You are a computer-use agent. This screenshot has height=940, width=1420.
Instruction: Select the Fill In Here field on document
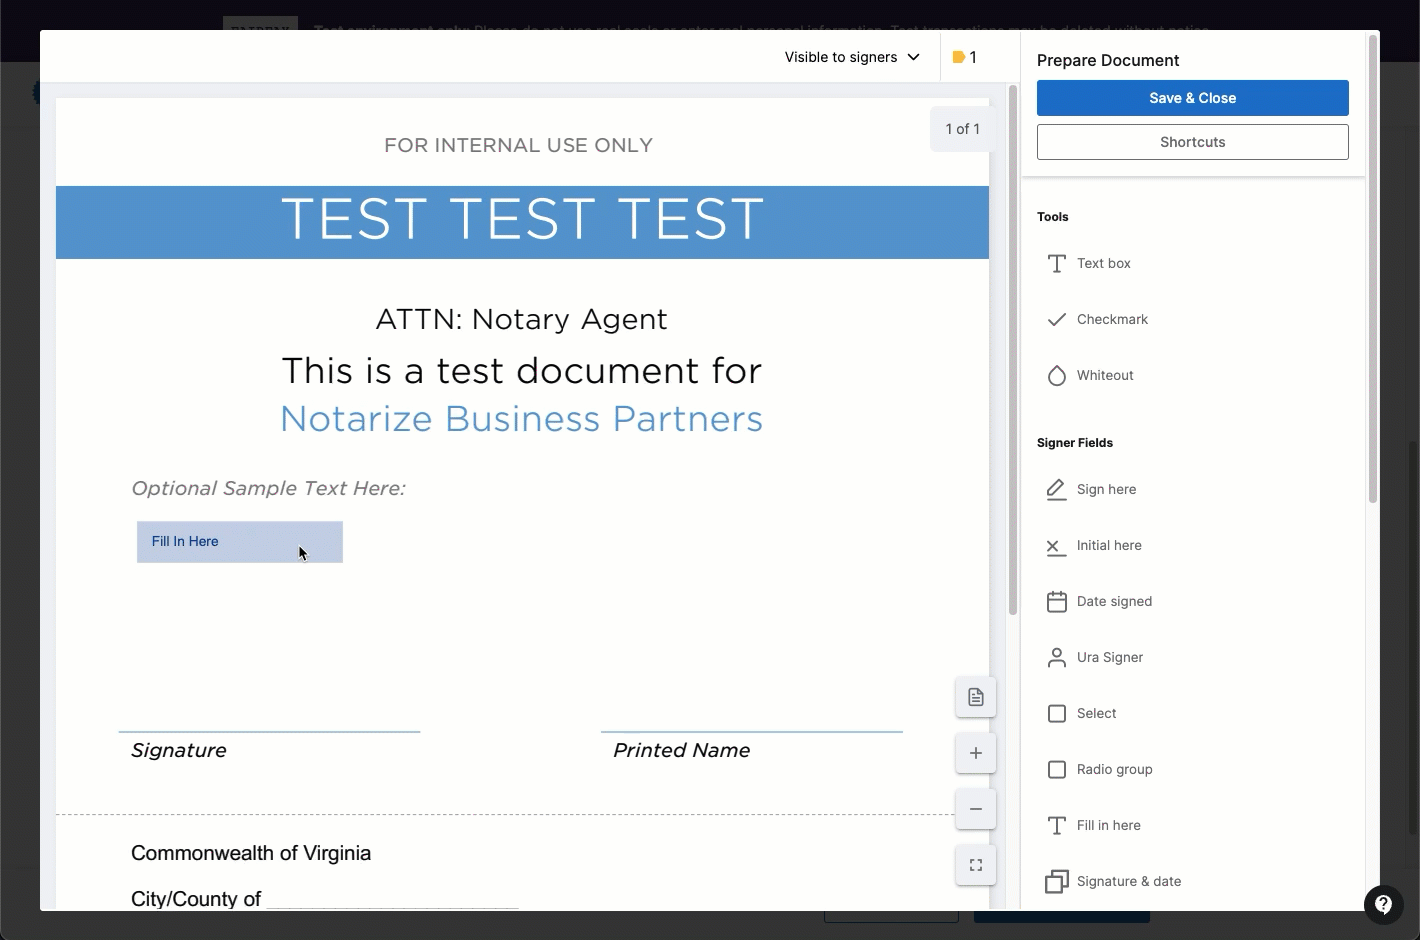pyautogui.click(x=240, y=542)
